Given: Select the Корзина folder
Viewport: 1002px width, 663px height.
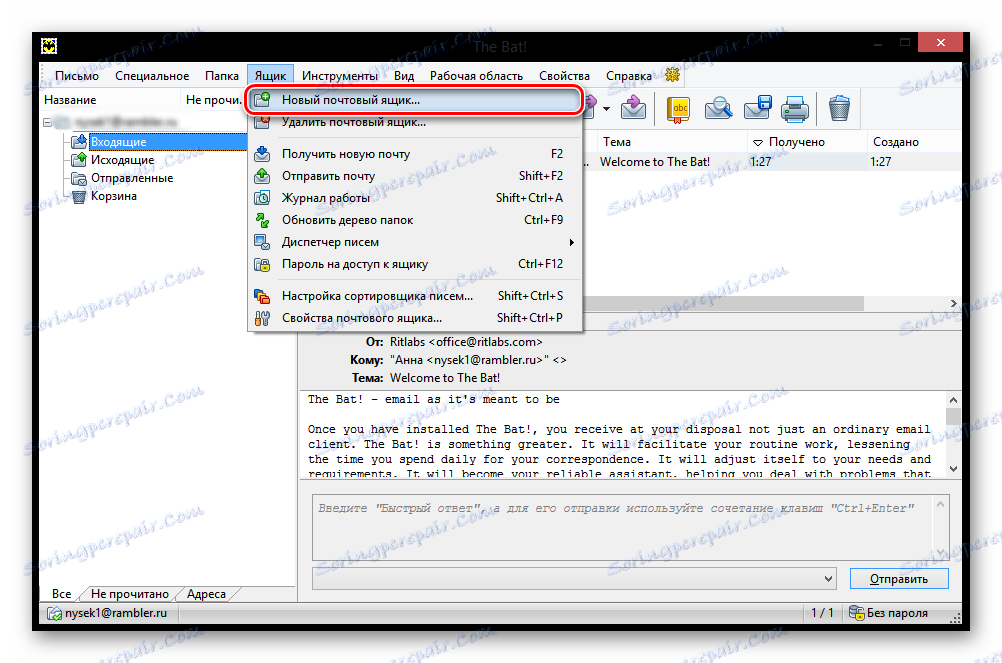Looking at the screenshot, I should [114, 196].
